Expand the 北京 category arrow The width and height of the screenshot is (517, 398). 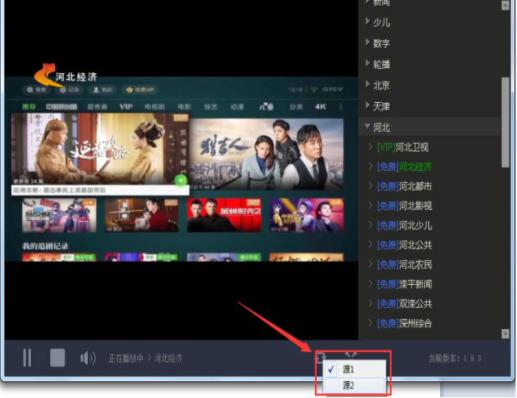[367, 84]
